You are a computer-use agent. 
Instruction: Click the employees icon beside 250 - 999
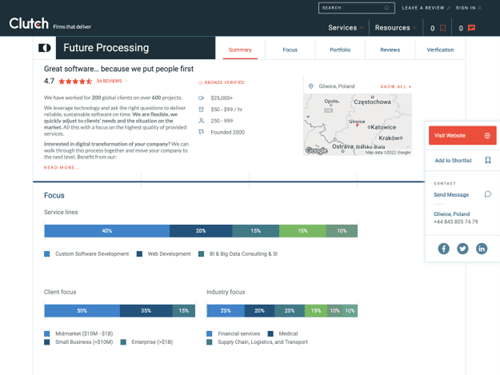click(x=201, y=121)
